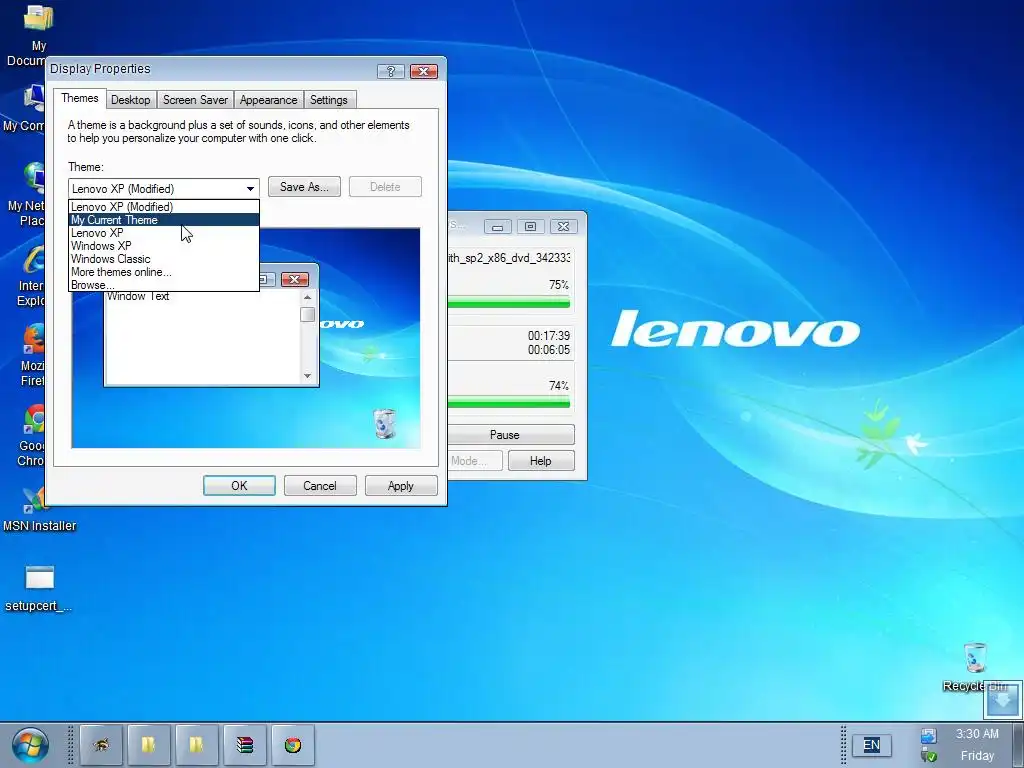Viewport: 1024px width, 768px height.
Task: Switch to the Desktop tab
Action: (x=131, y=100)
